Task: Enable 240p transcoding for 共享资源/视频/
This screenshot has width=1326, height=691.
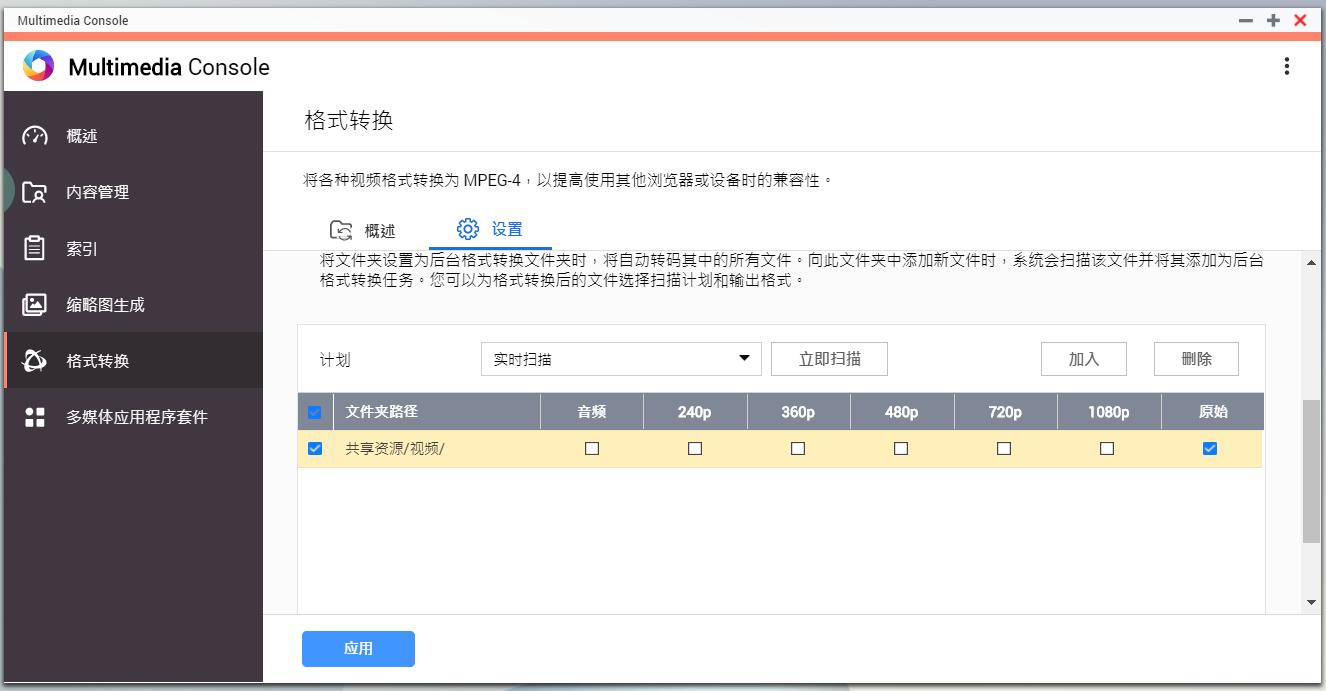Action: pos(694,448)
